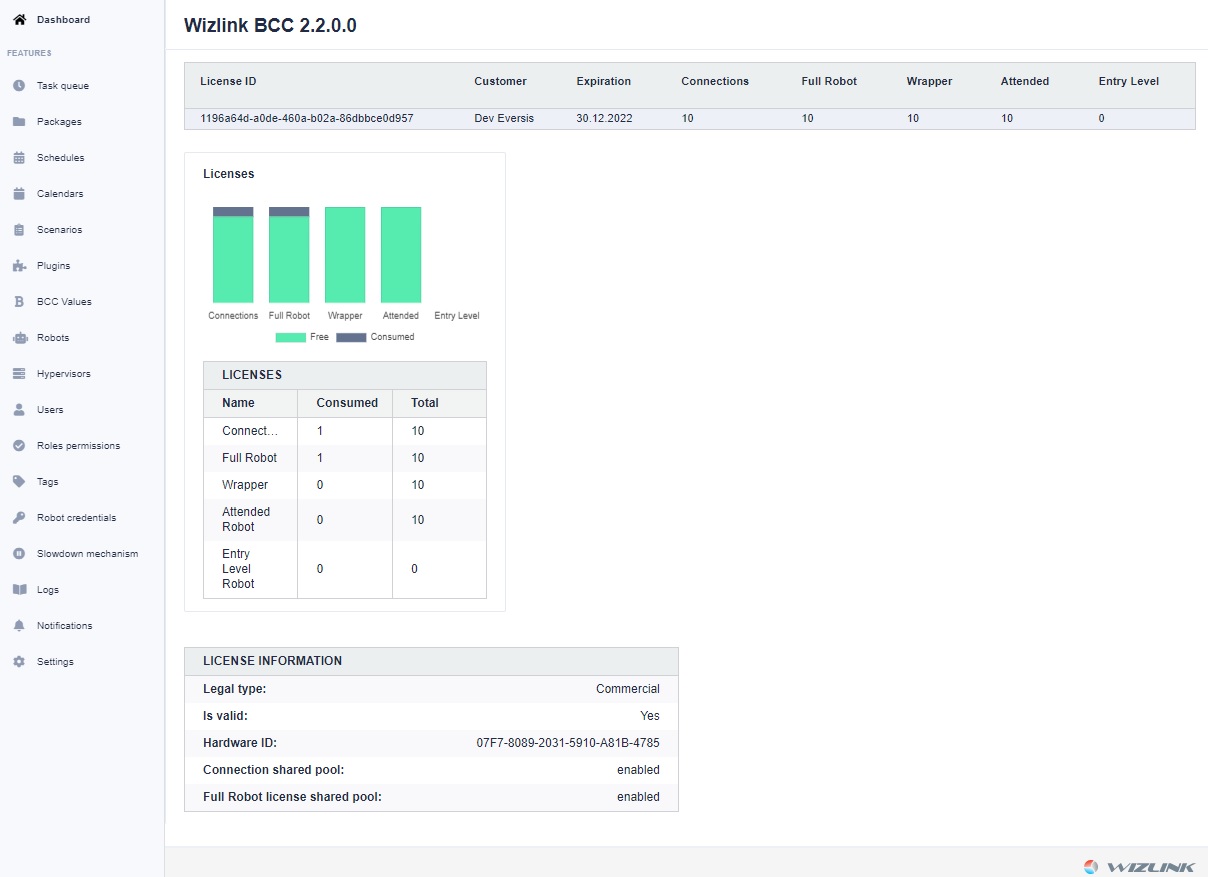Click the Dashboard home icon
1208x877 pixels.
pyautogui.click(x=19, y=19)
